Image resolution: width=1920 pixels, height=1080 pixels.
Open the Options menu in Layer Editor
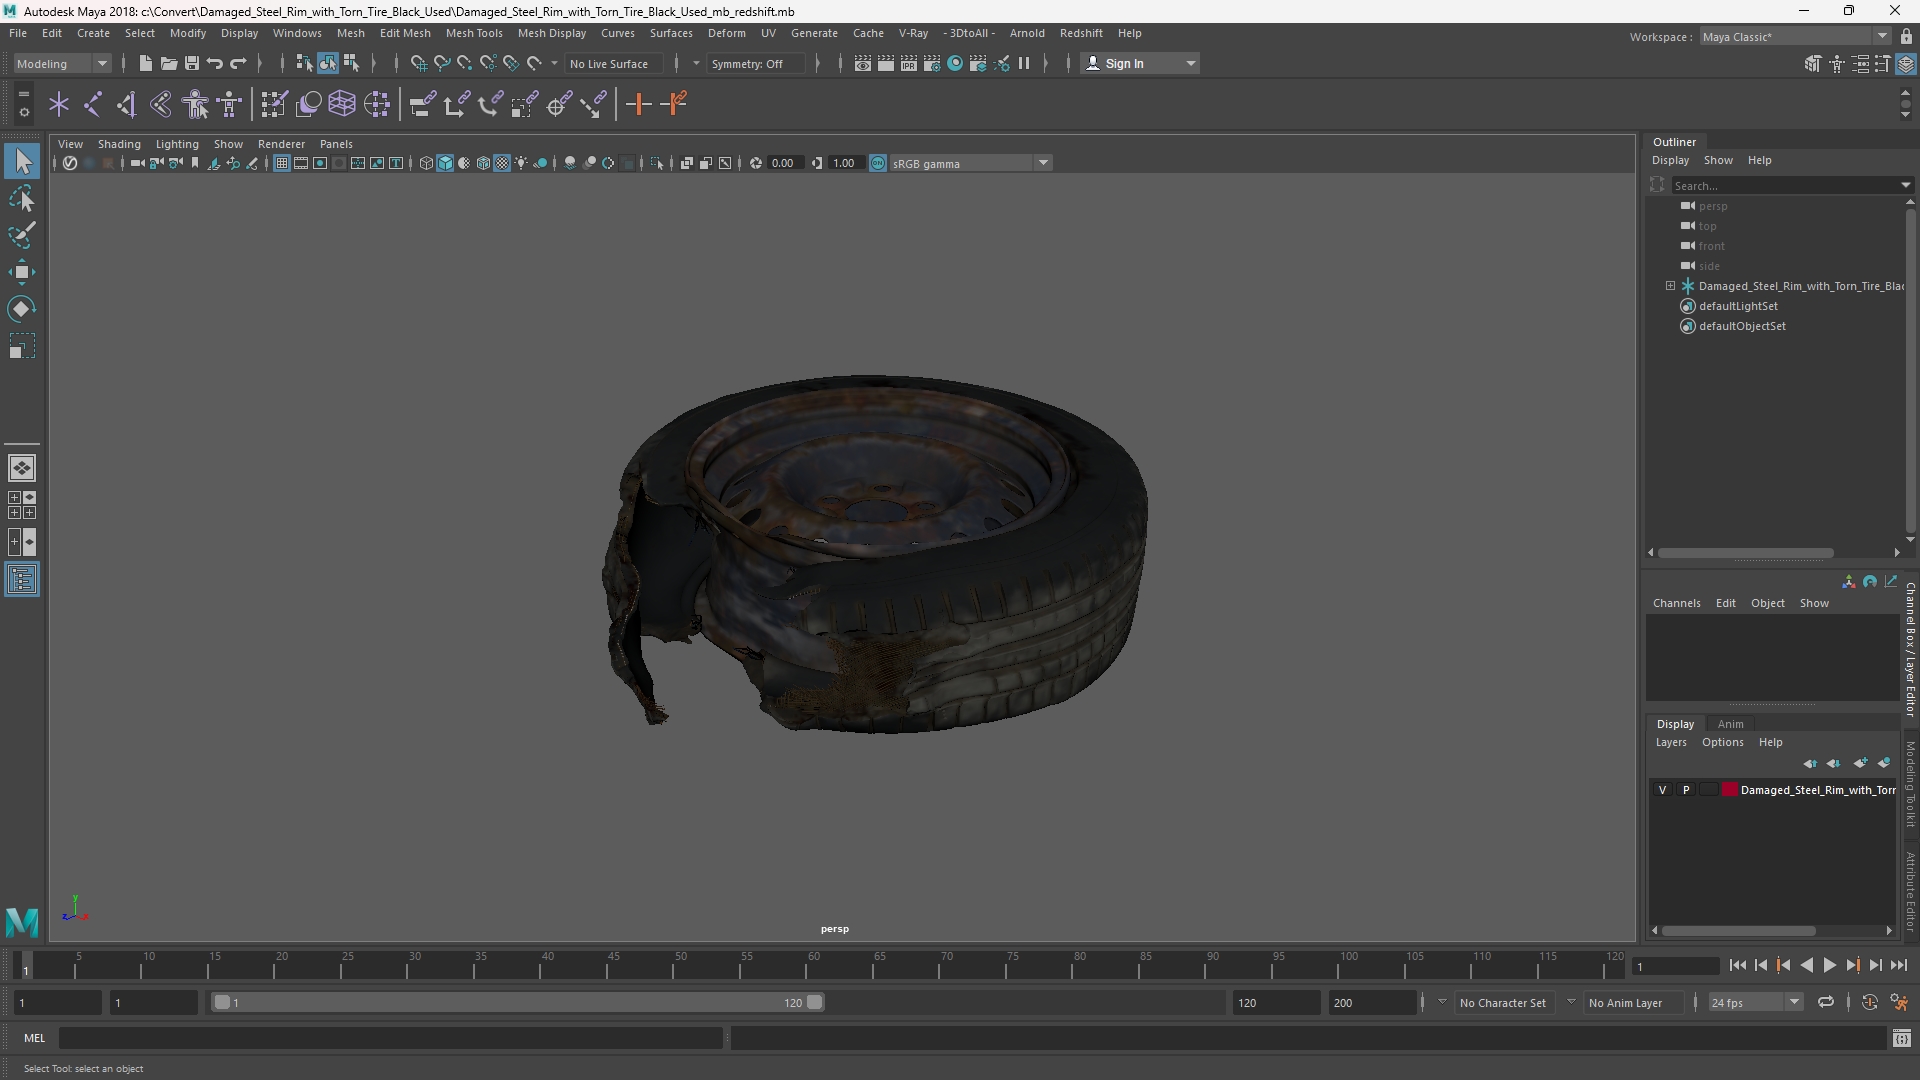pos(1722,742)
